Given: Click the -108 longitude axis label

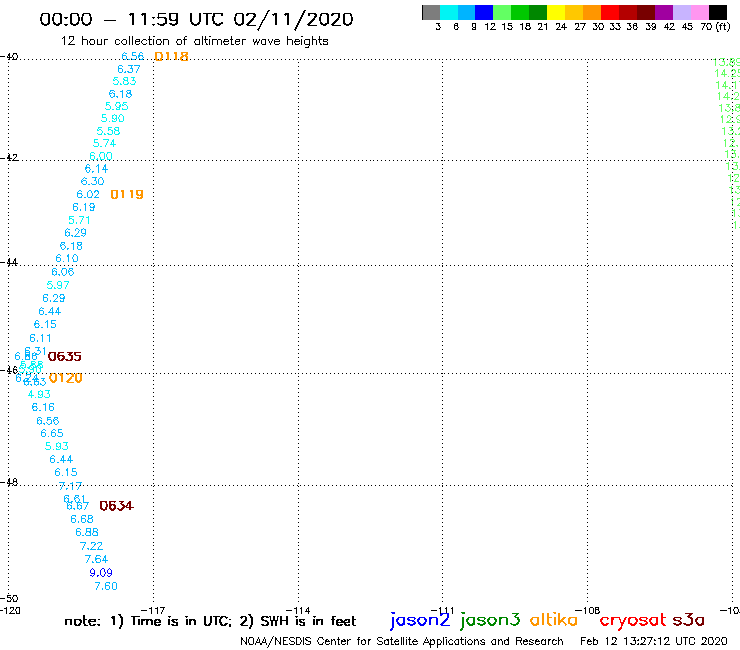Looking at the screenshot, I should [588, 610].
